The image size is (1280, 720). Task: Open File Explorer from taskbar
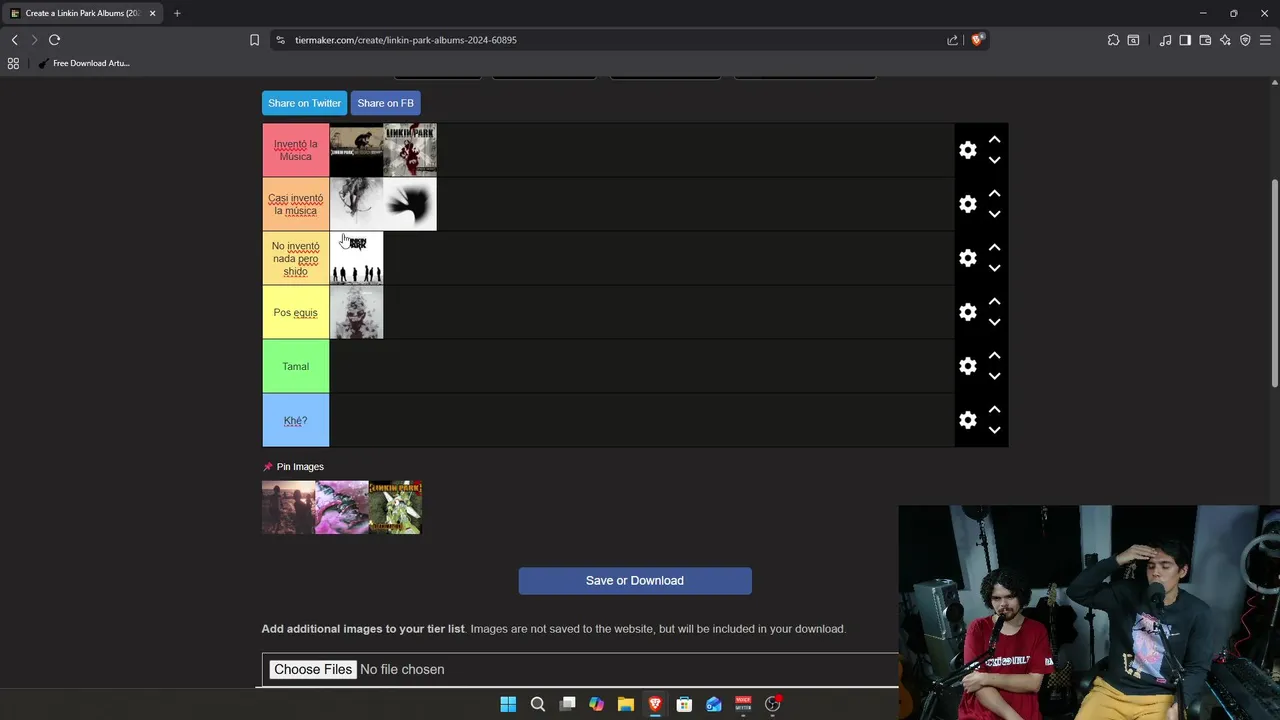pos(626,704)
